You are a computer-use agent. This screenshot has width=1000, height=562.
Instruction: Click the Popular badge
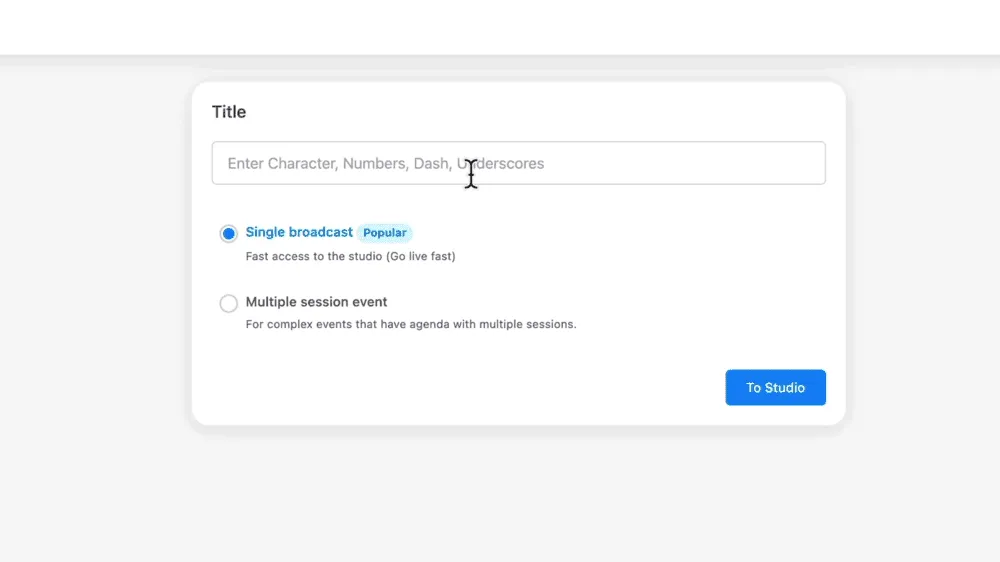pyautogui.click(x=384, y=233)
